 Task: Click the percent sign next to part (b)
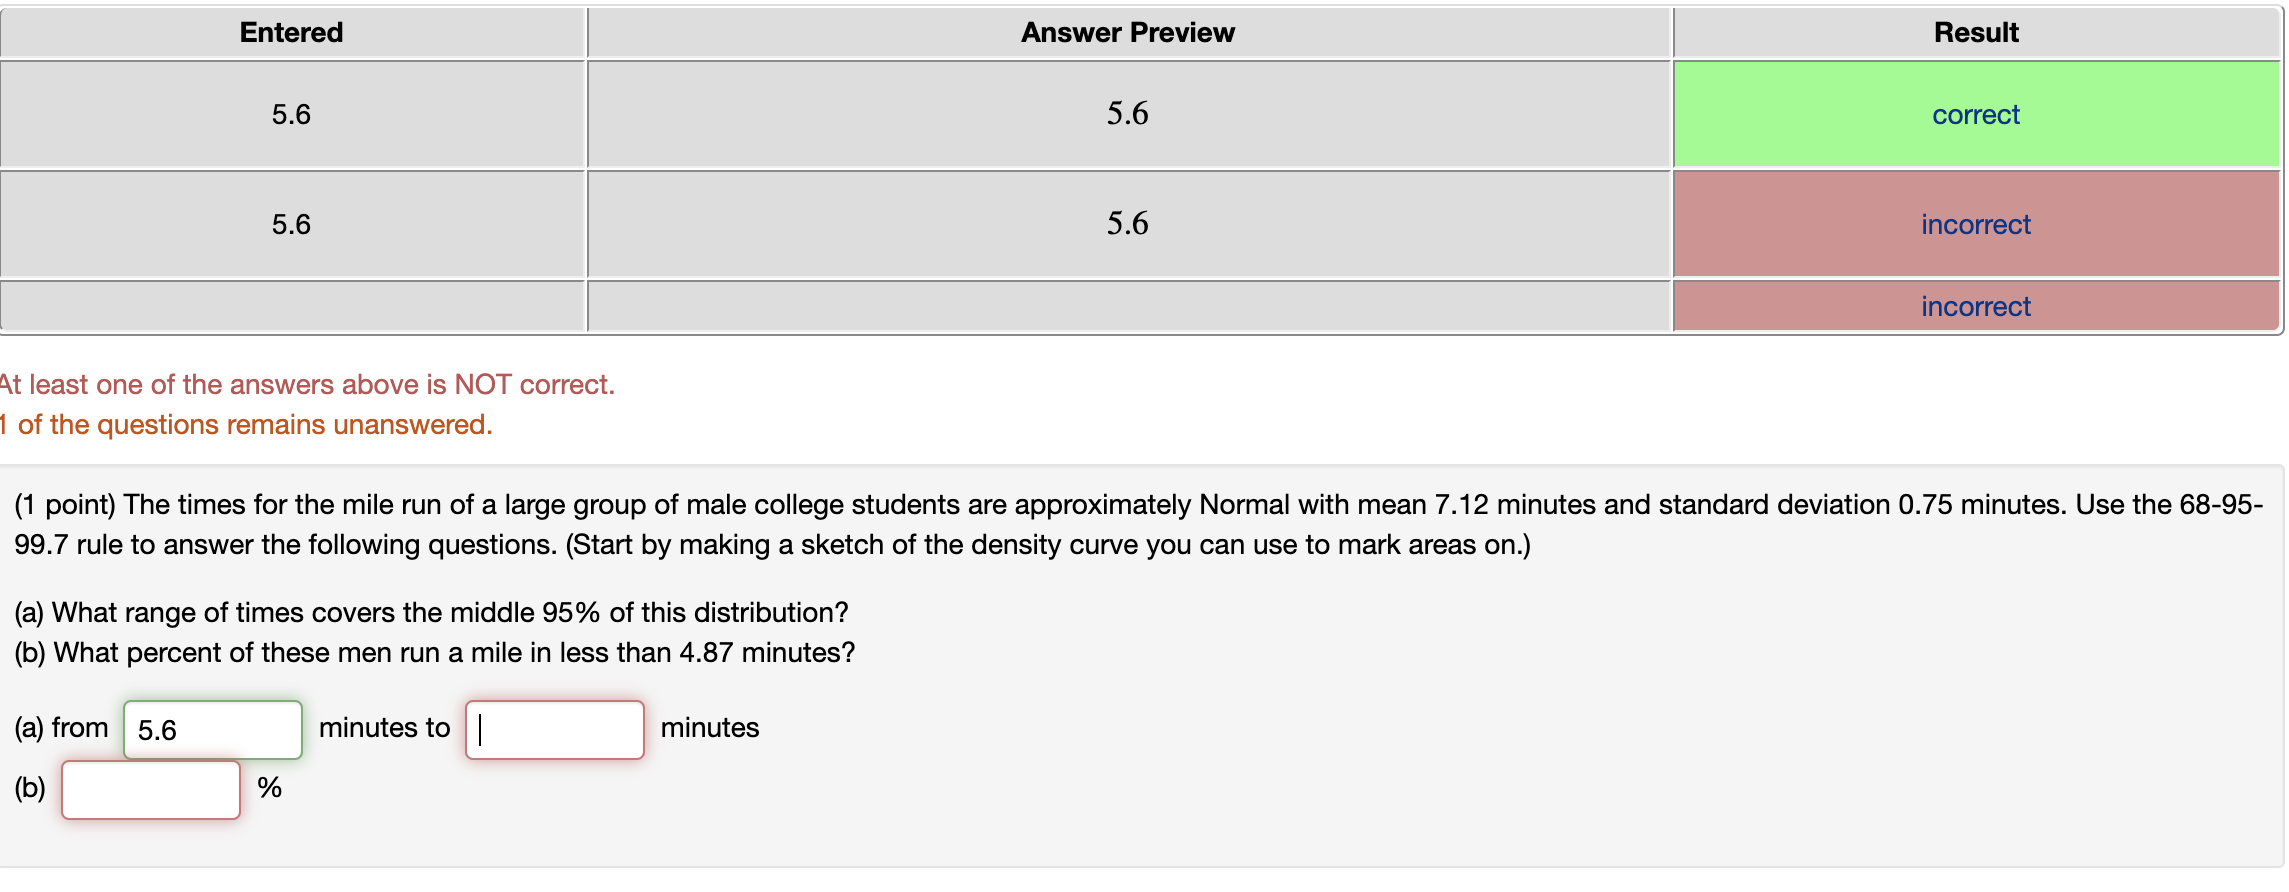[x=268, y=789]
